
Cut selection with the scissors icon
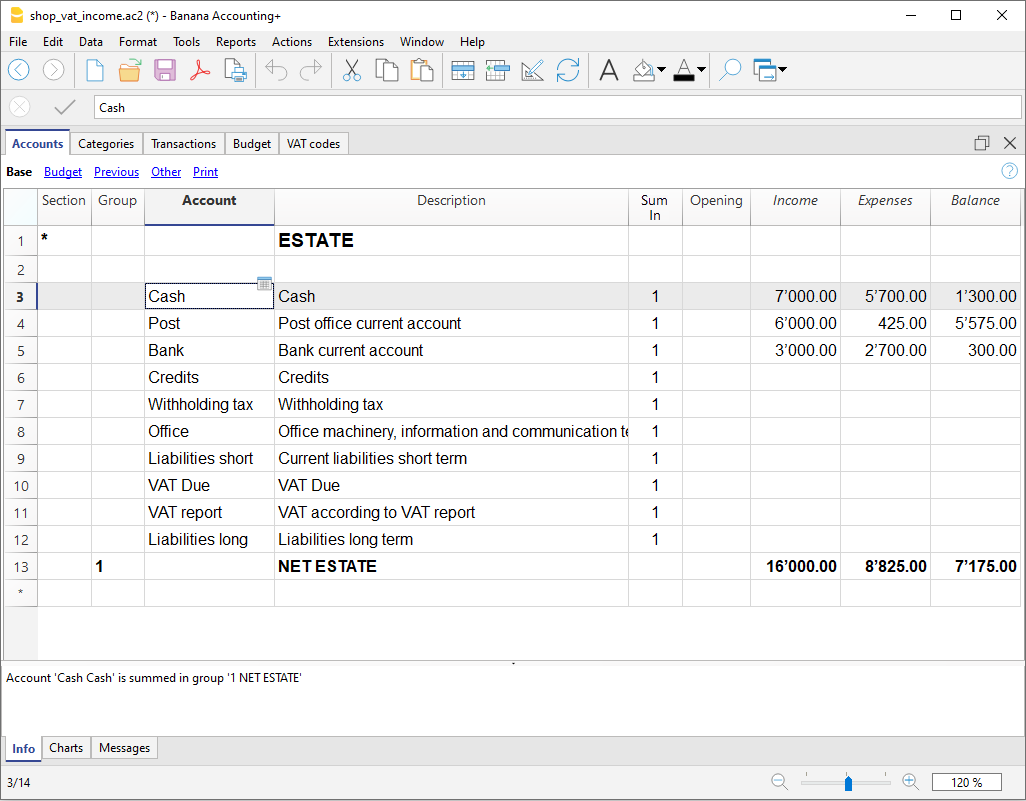[351, 69]
